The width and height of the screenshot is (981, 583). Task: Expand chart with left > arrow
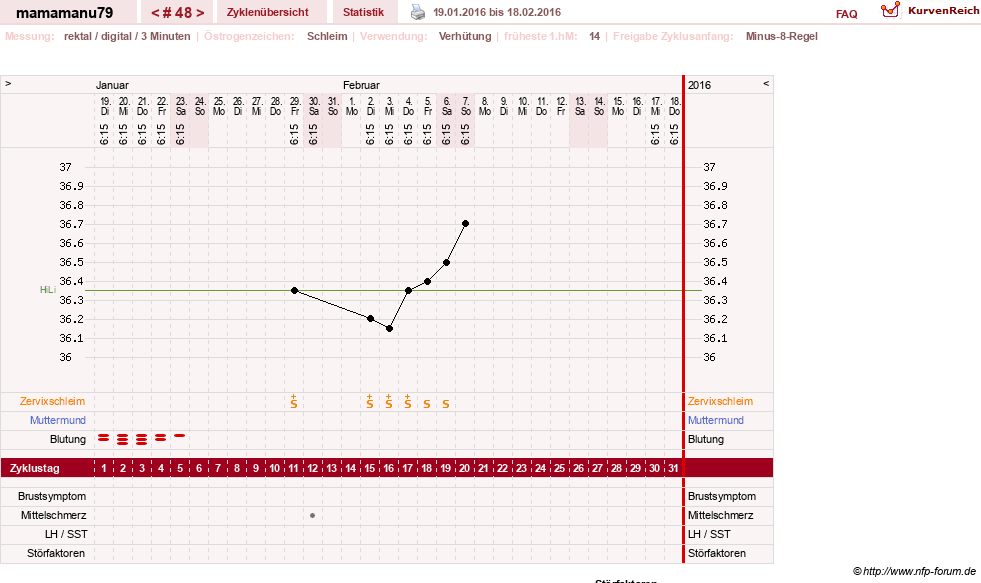8,83
